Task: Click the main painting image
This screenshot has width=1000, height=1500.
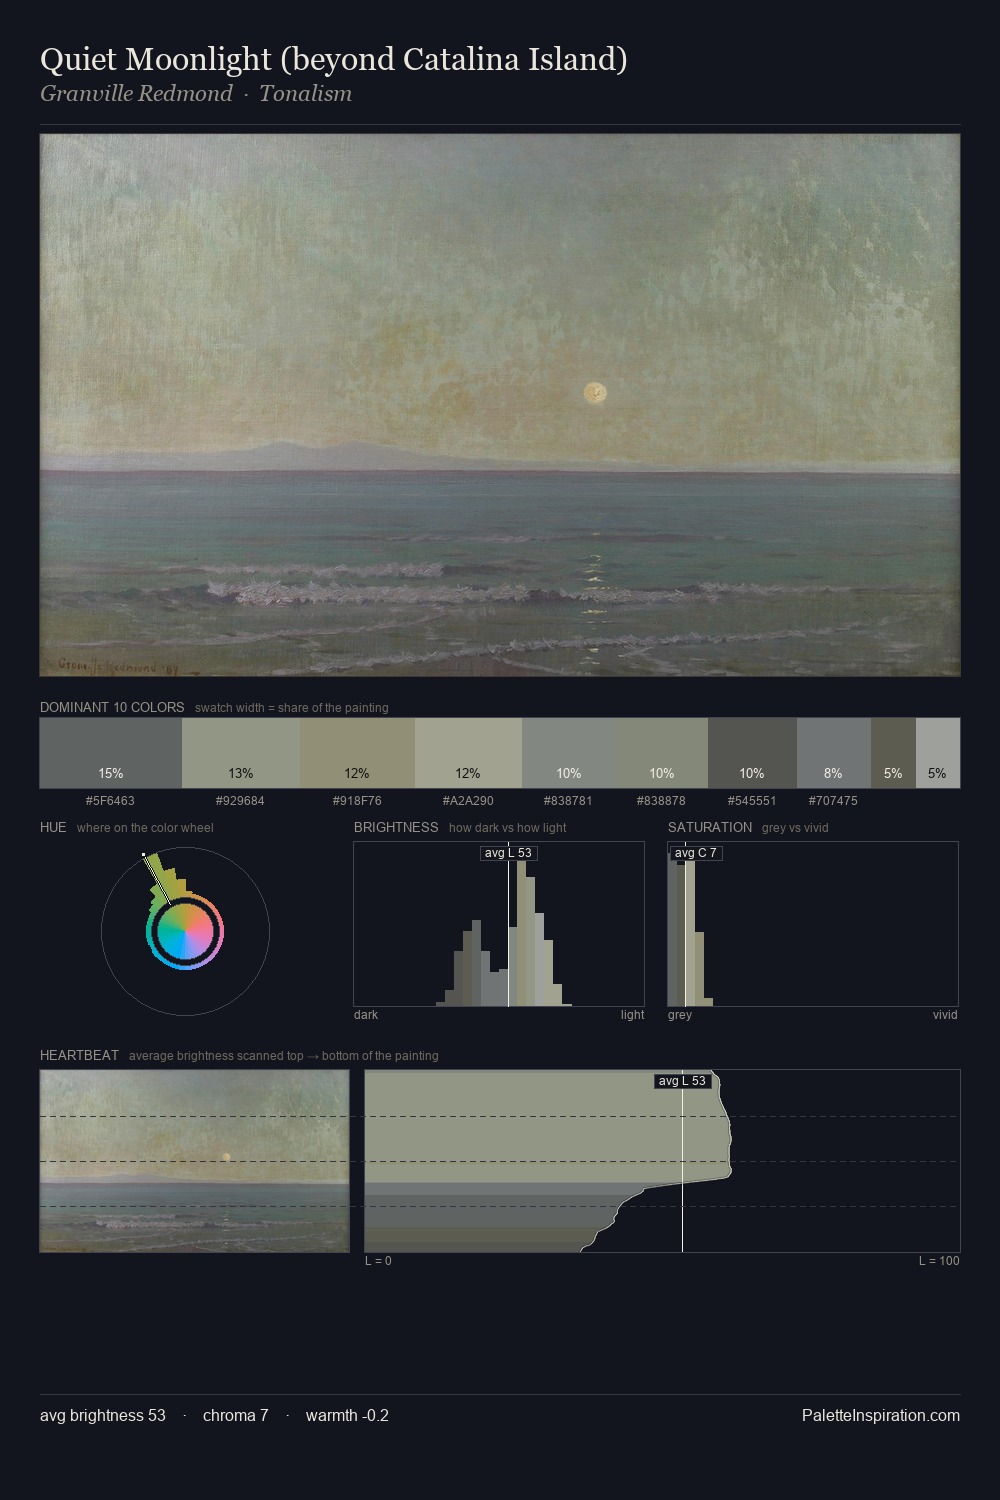Action: click(500, 405)
